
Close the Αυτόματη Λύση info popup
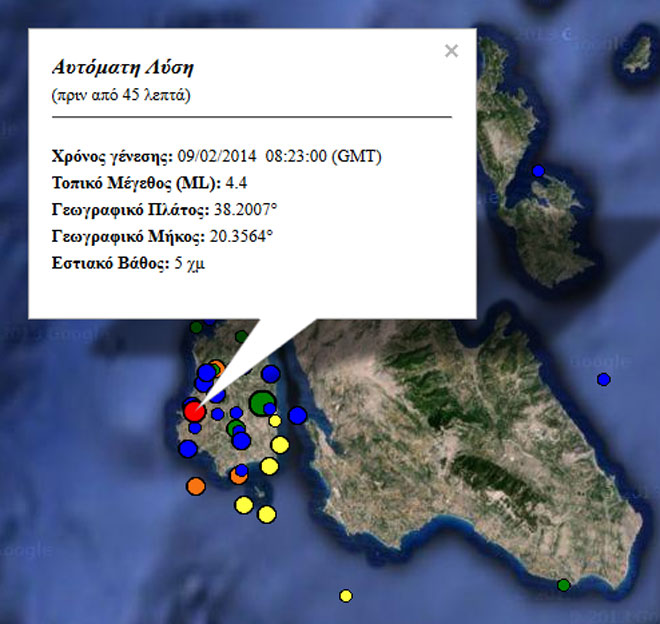[x=451, y=51]
